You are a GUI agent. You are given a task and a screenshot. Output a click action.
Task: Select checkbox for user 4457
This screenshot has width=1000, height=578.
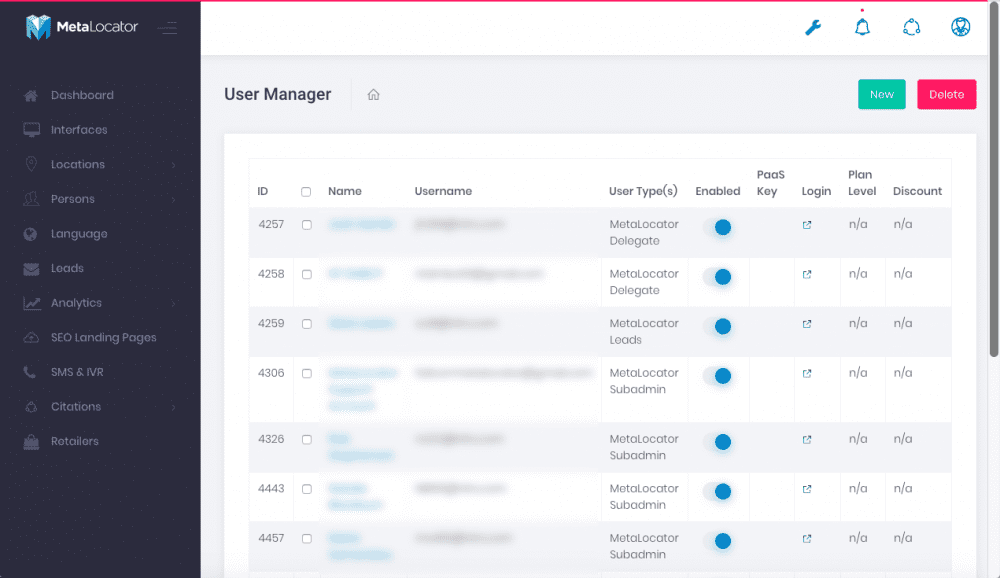(307, 538)
